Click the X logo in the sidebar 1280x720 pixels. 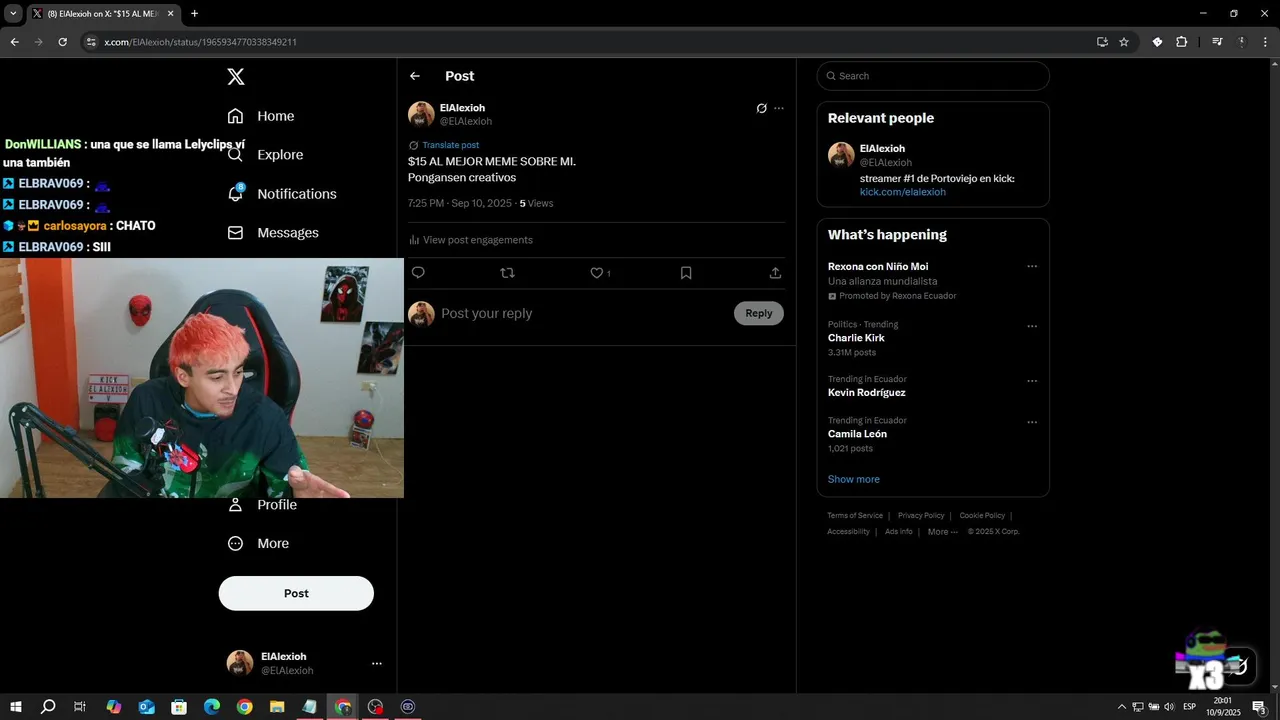[x=236, y=77]
